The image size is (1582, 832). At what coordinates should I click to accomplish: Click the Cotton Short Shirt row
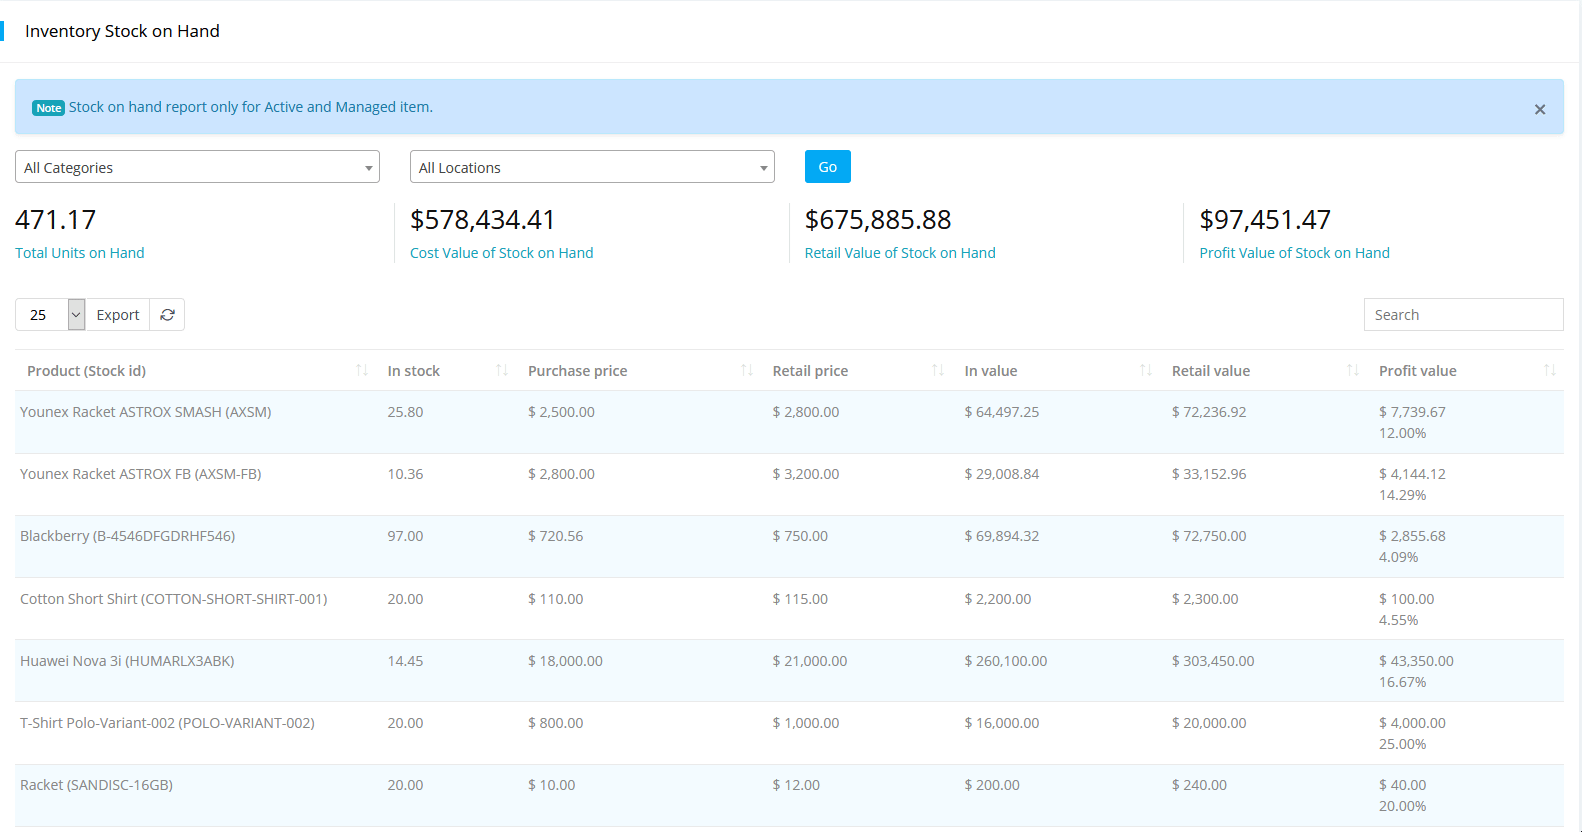173,599
